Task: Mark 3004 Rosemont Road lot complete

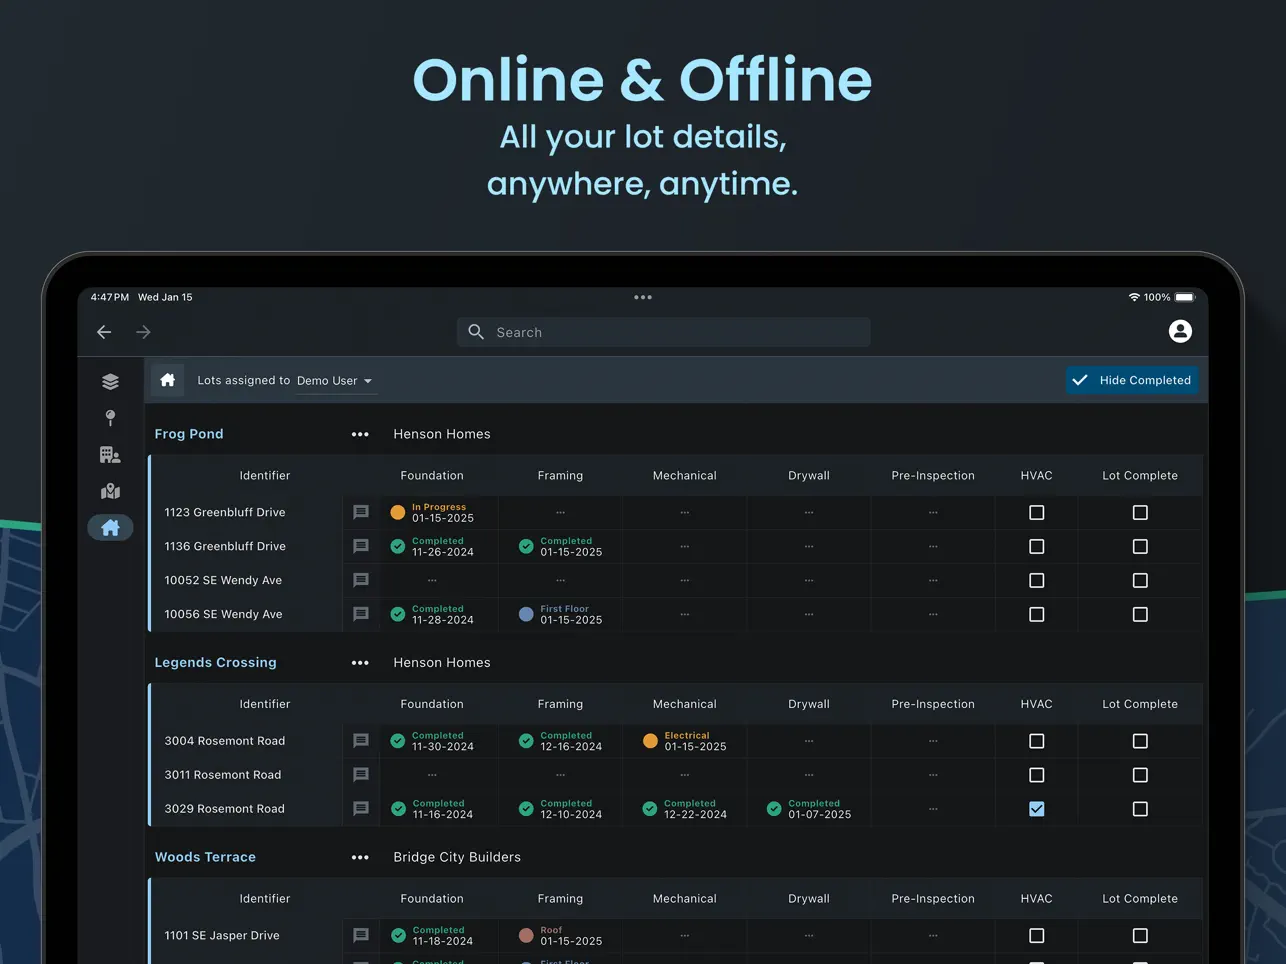Action: (x=1140, y=741)
